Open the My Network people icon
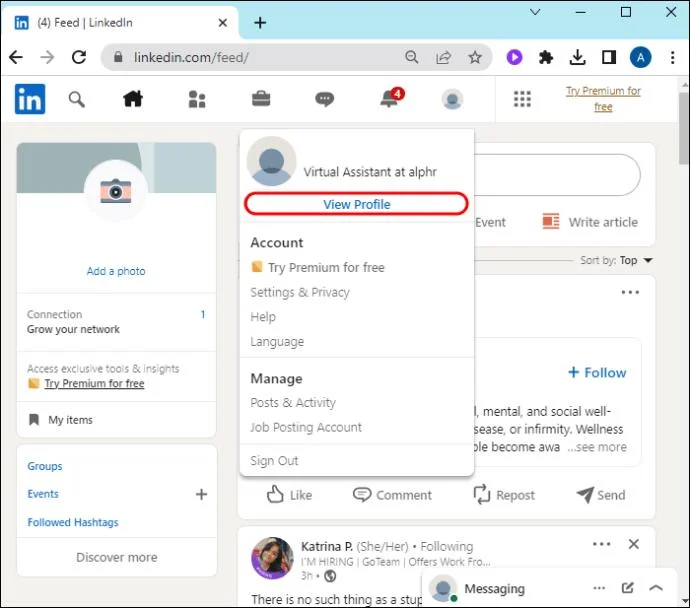 coord(197,99)
